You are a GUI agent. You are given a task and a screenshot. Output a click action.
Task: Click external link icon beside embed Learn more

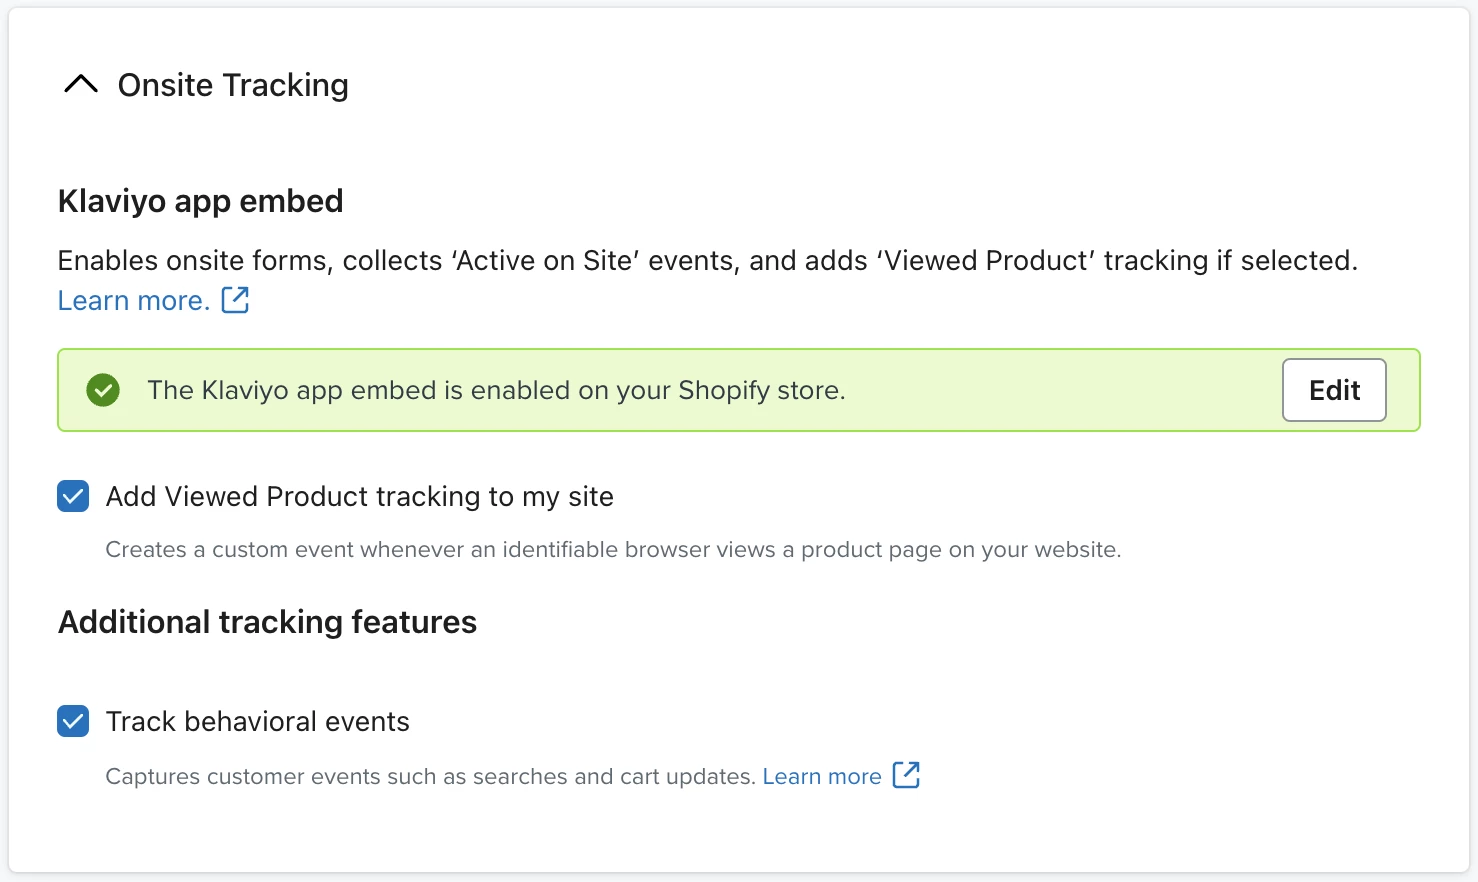tap(235, 299)
